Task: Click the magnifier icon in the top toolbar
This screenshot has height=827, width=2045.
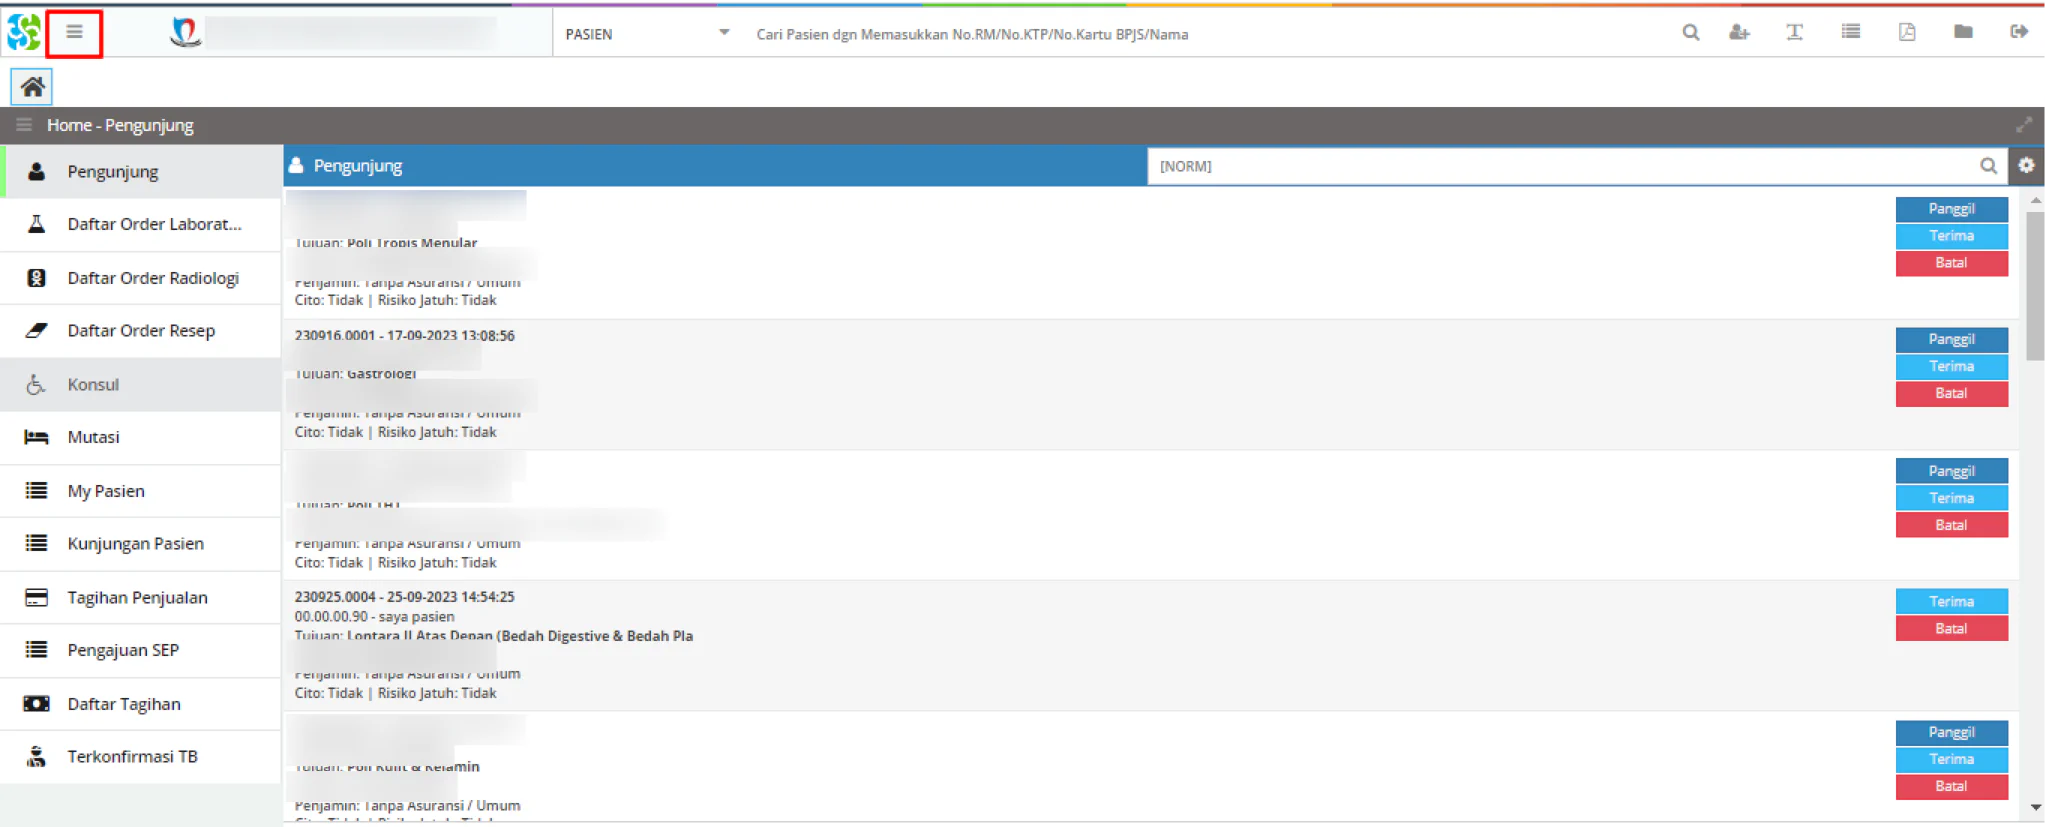Action: 1691,33
